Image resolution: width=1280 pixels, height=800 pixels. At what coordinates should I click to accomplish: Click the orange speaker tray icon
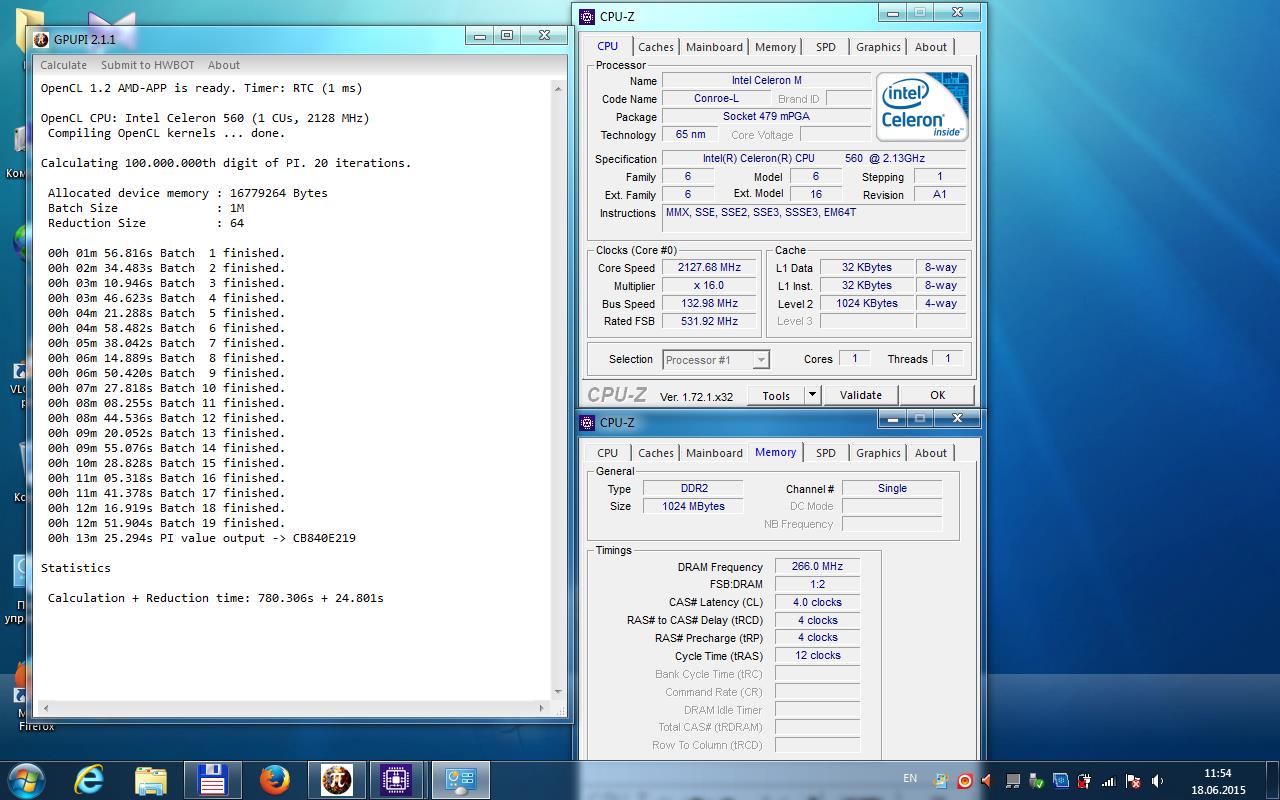(x=986, y=781)
